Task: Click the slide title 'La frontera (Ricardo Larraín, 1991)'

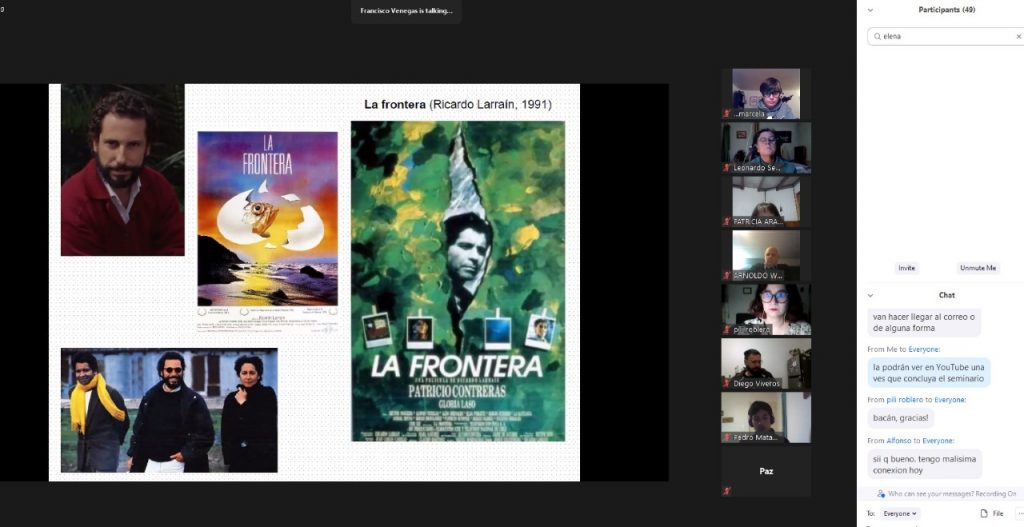Action: point(458,104)
